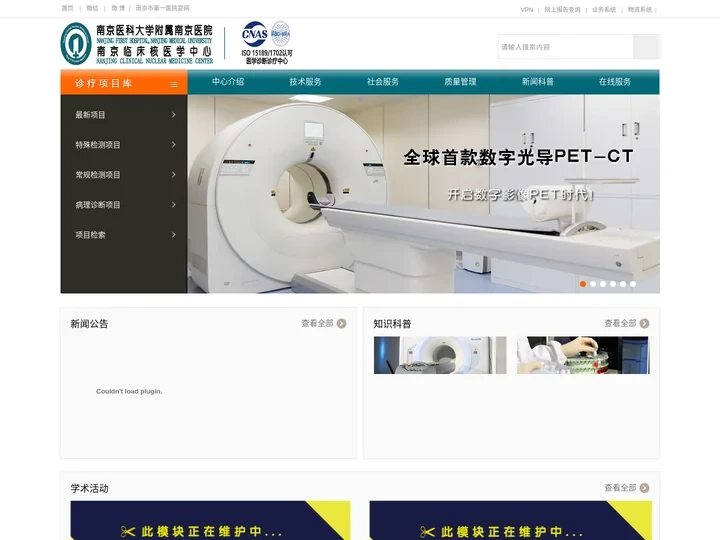
Task: Click 查看全部 text in 知识科普 panel
Action: pyautogui.click(x=620, y=323)
